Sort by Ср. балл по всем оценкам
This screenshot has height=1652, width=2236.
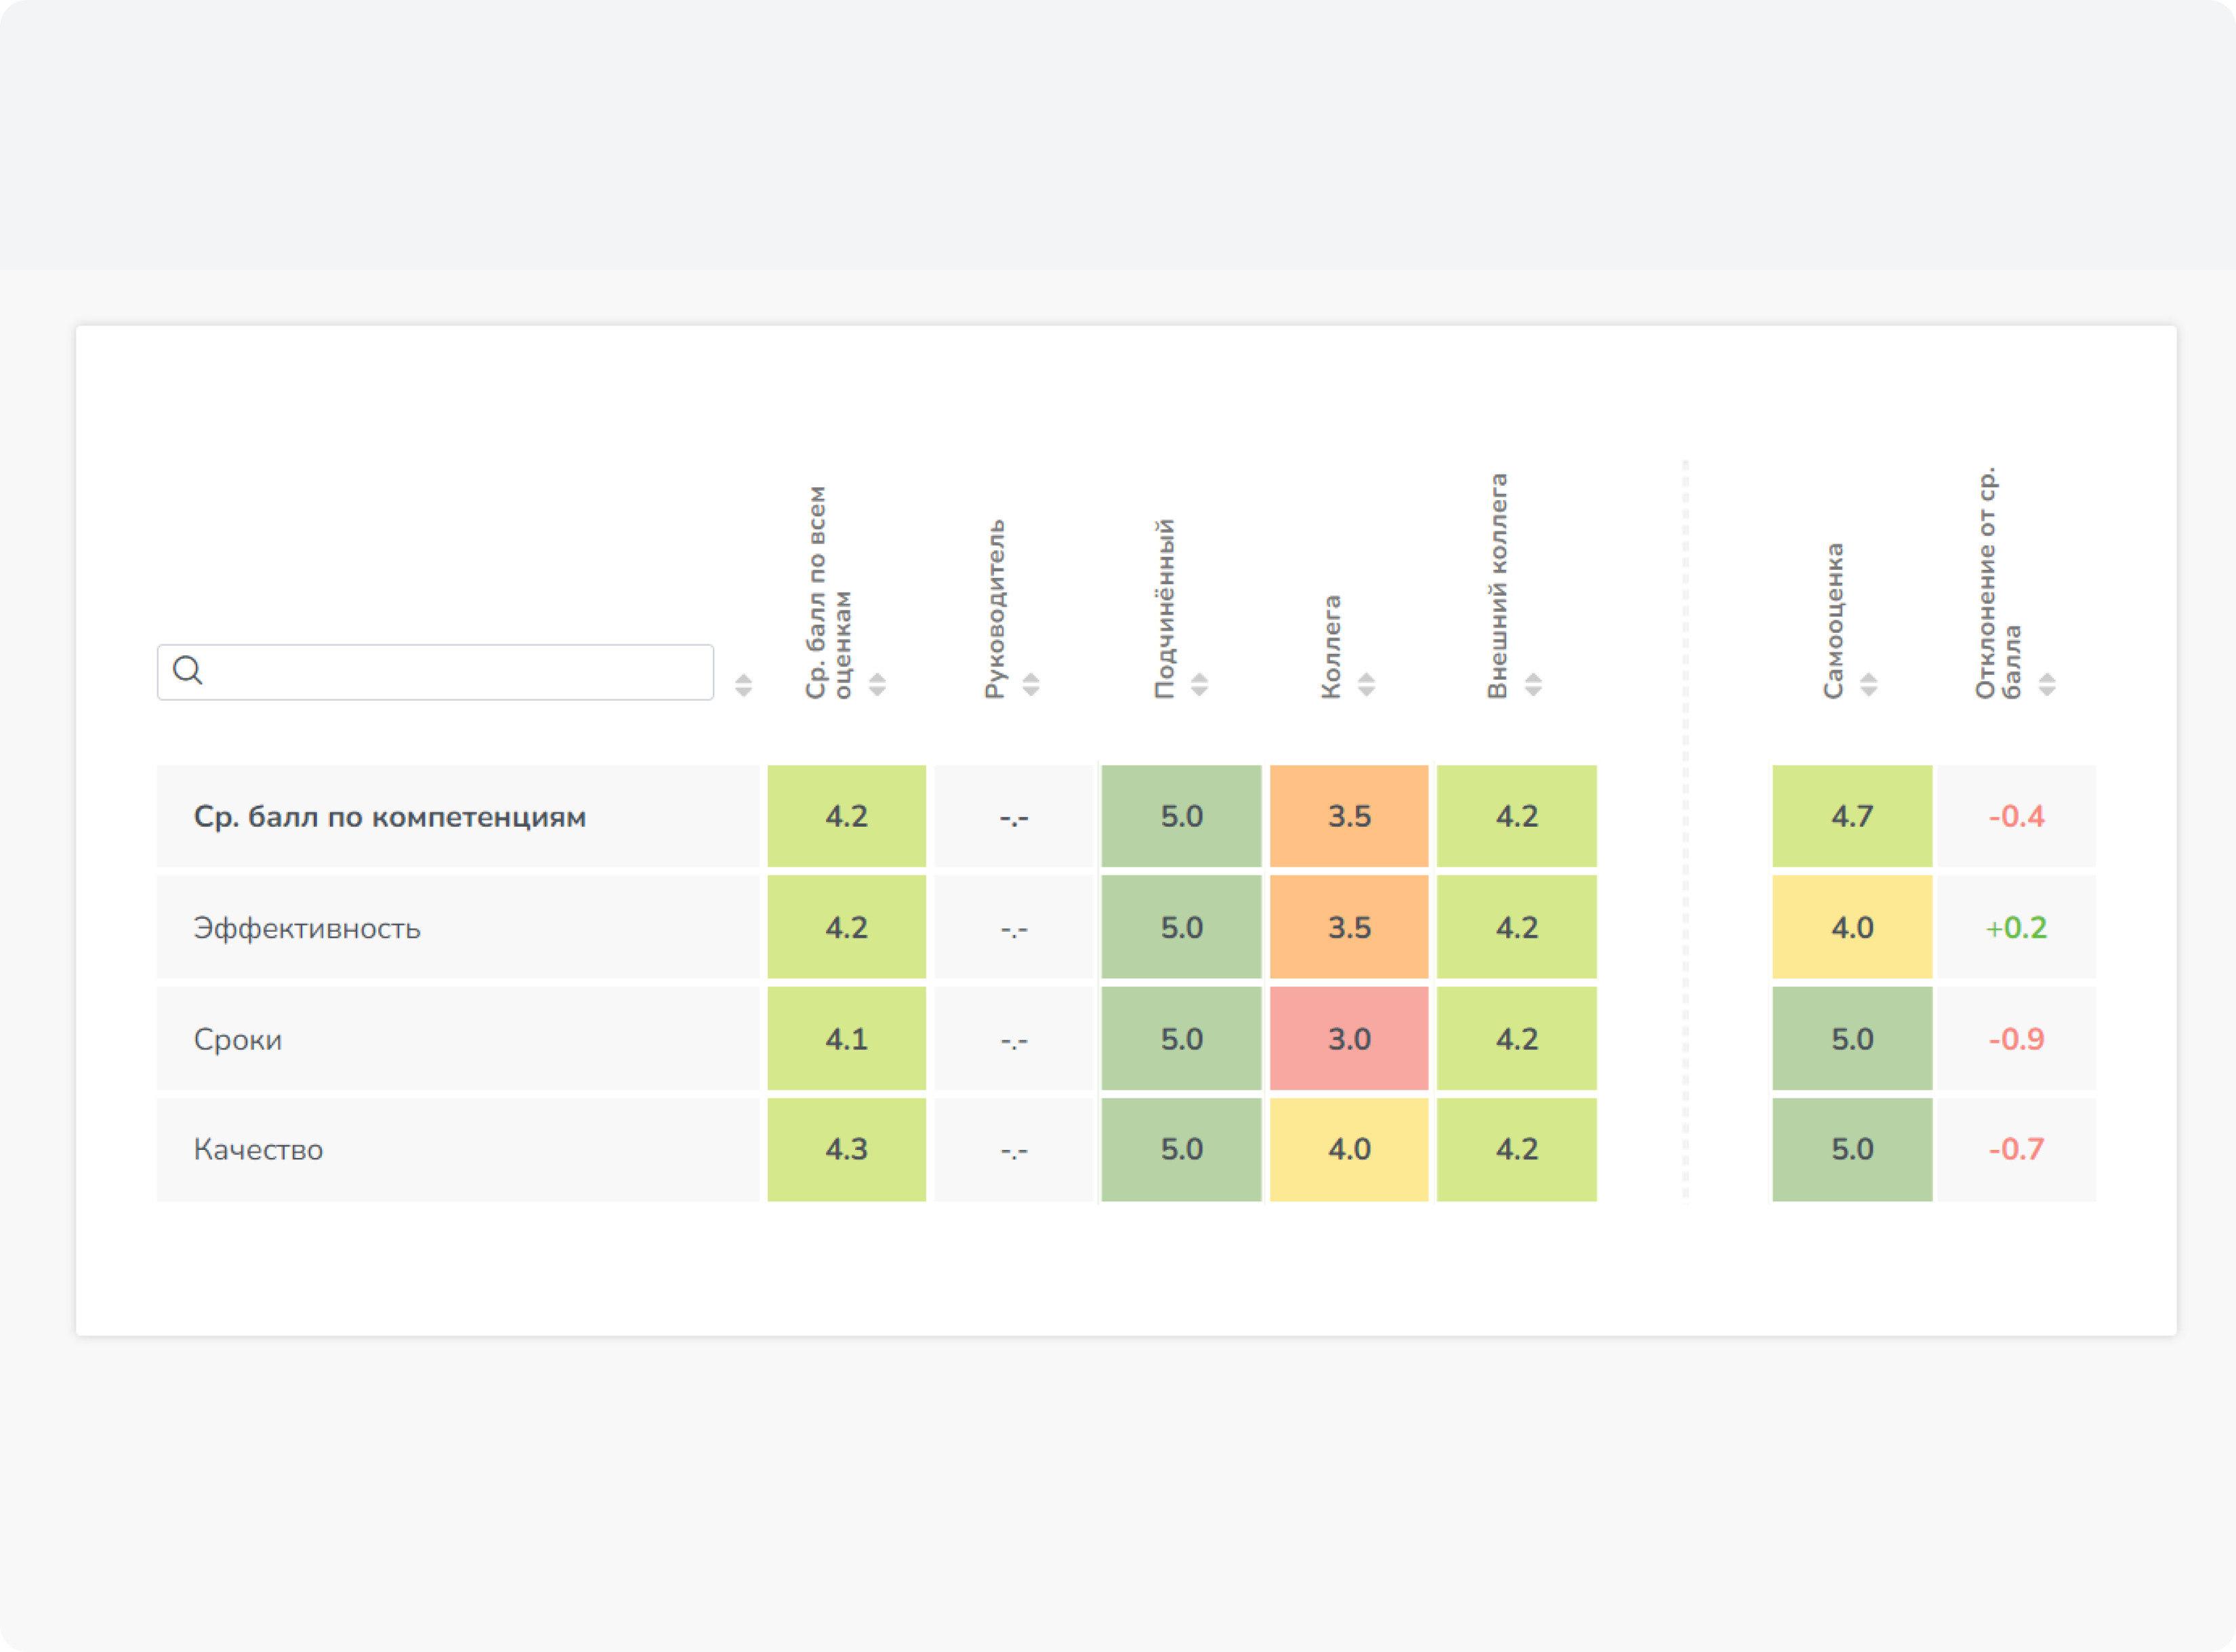877,684
